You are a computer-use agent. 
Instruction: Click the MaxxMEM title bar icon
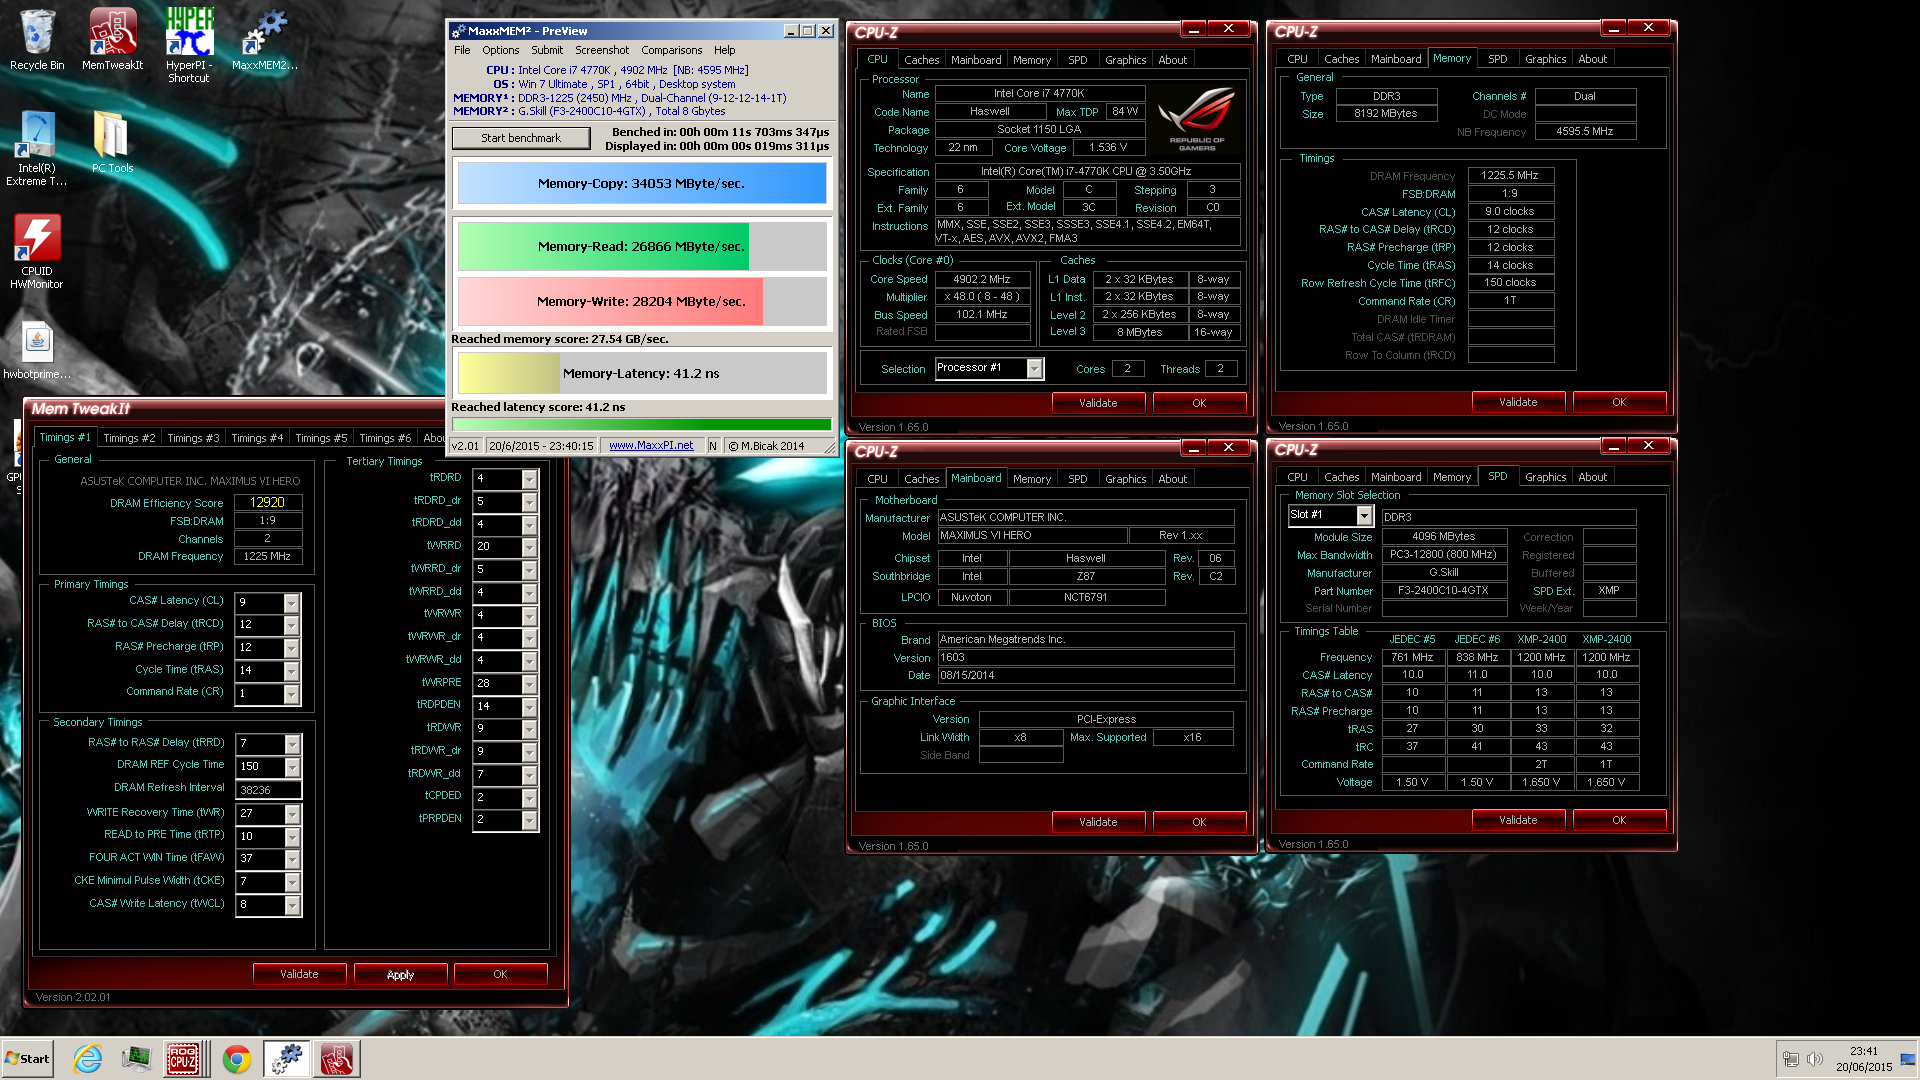coord(458,31)
